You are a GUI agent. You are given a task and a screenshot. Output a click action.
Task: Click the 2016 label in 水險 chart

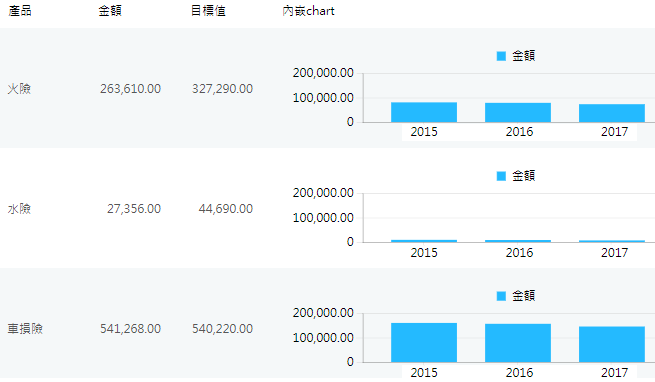point(519,252)
